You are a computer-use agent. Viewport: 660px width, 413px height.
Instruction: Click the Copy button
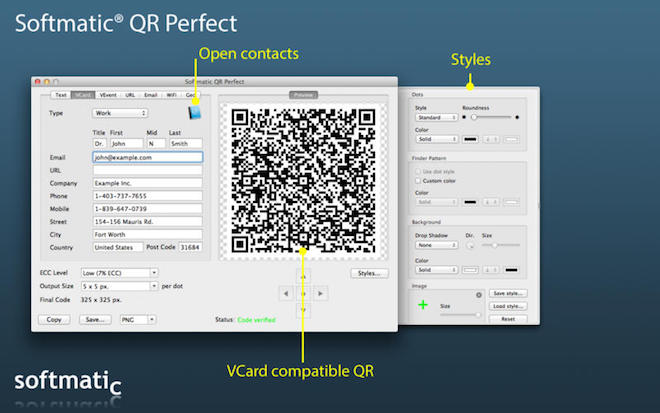point(54,320)
